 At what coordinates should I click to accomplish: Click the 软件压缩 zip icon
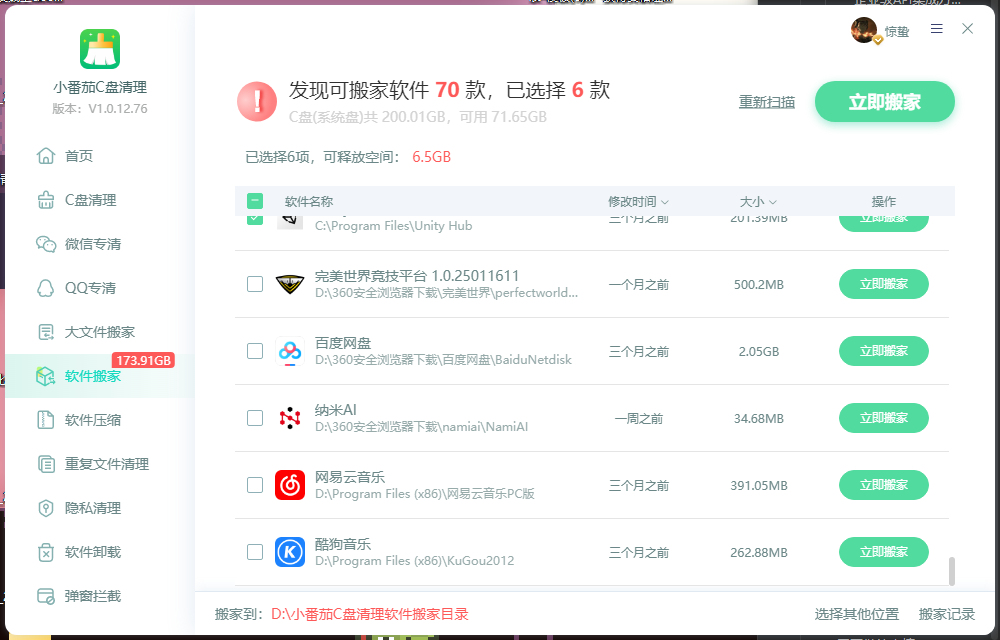tap(46, 419)
